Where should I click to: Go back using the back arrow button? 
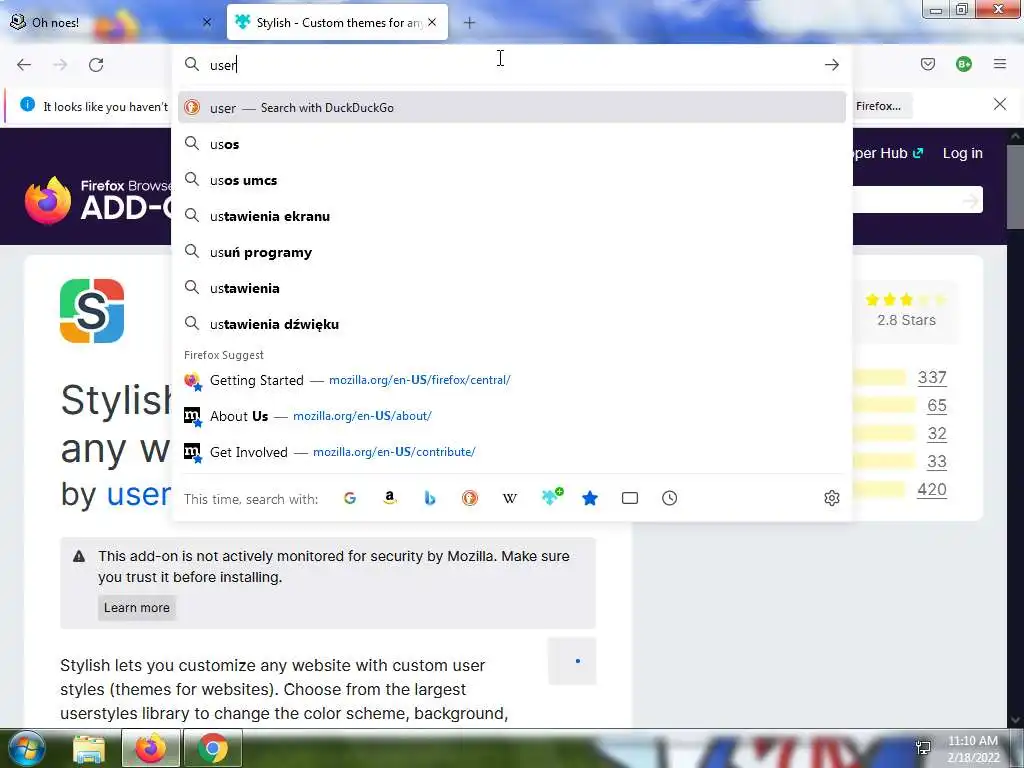(x=24, y=65)
